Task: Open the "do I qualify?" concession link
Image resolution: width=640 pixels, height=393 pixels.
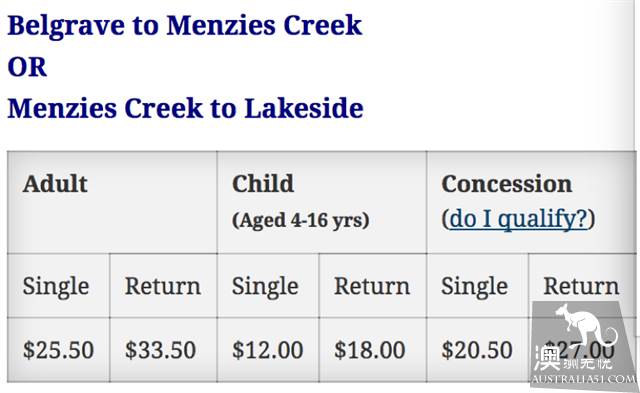Action: (x=518, y=219)
